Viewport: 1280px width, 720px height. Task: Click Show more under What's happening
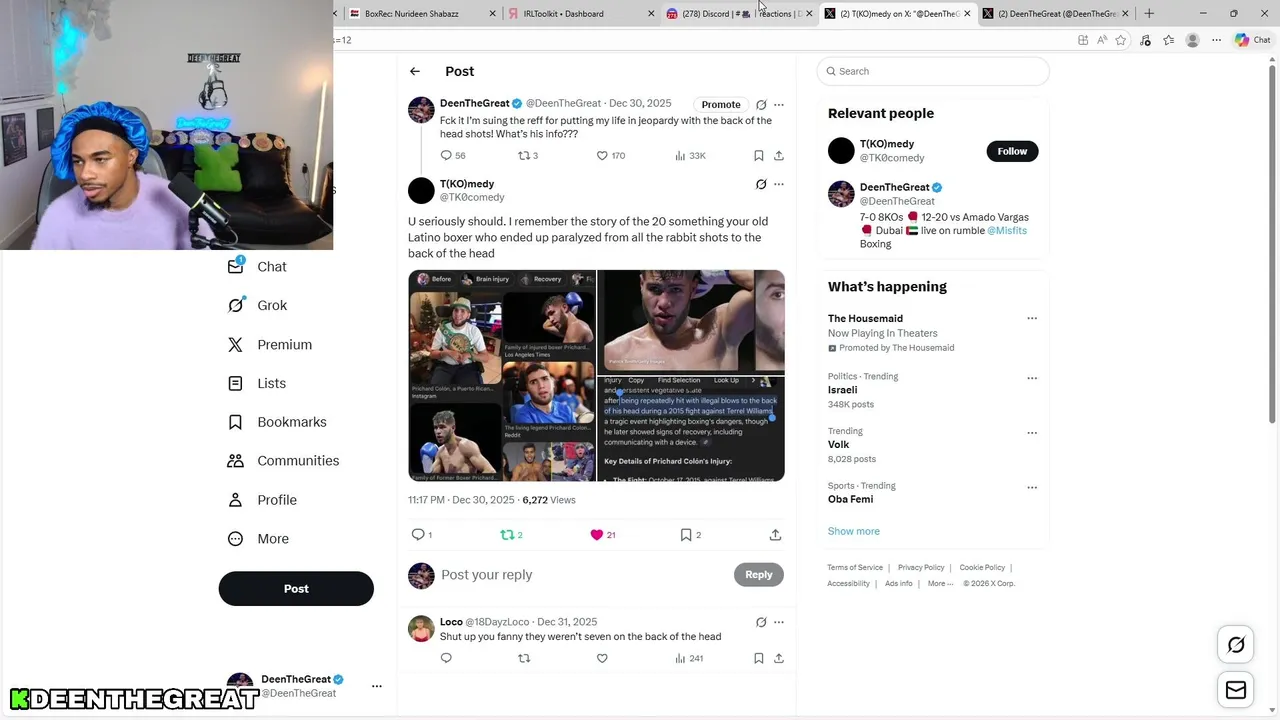853,531
